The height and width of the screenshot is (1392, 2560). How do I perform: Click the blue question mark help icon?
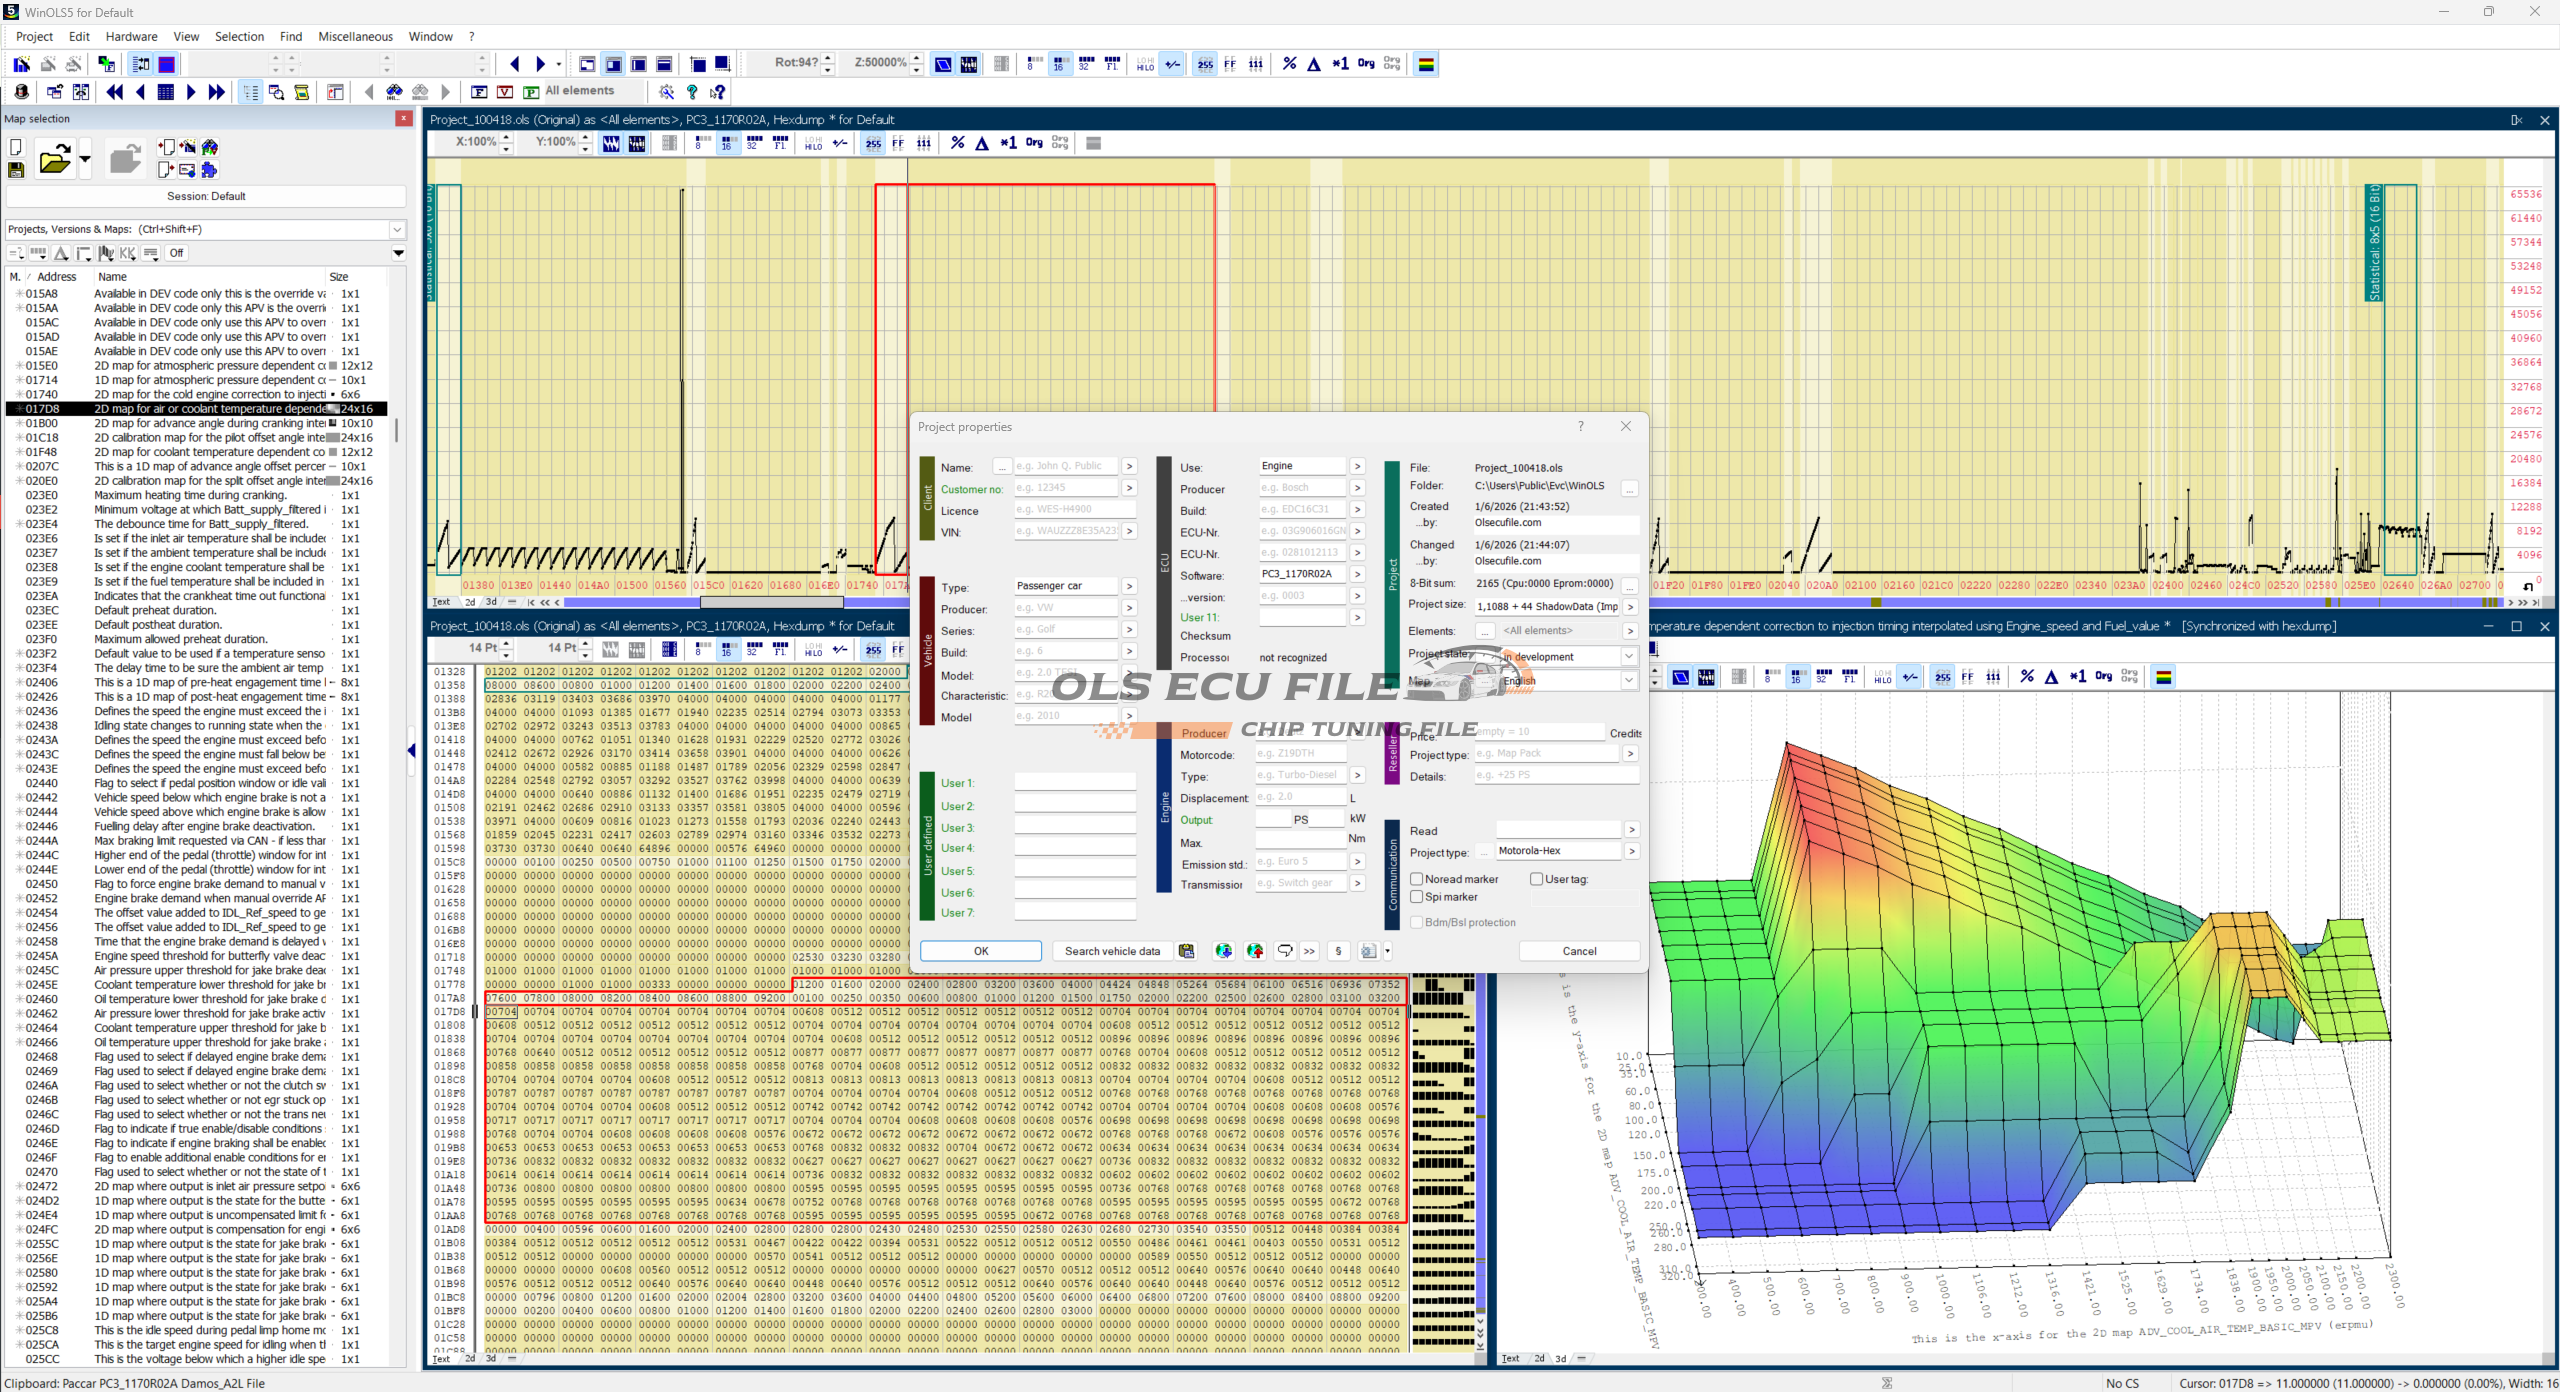point(692,92)
